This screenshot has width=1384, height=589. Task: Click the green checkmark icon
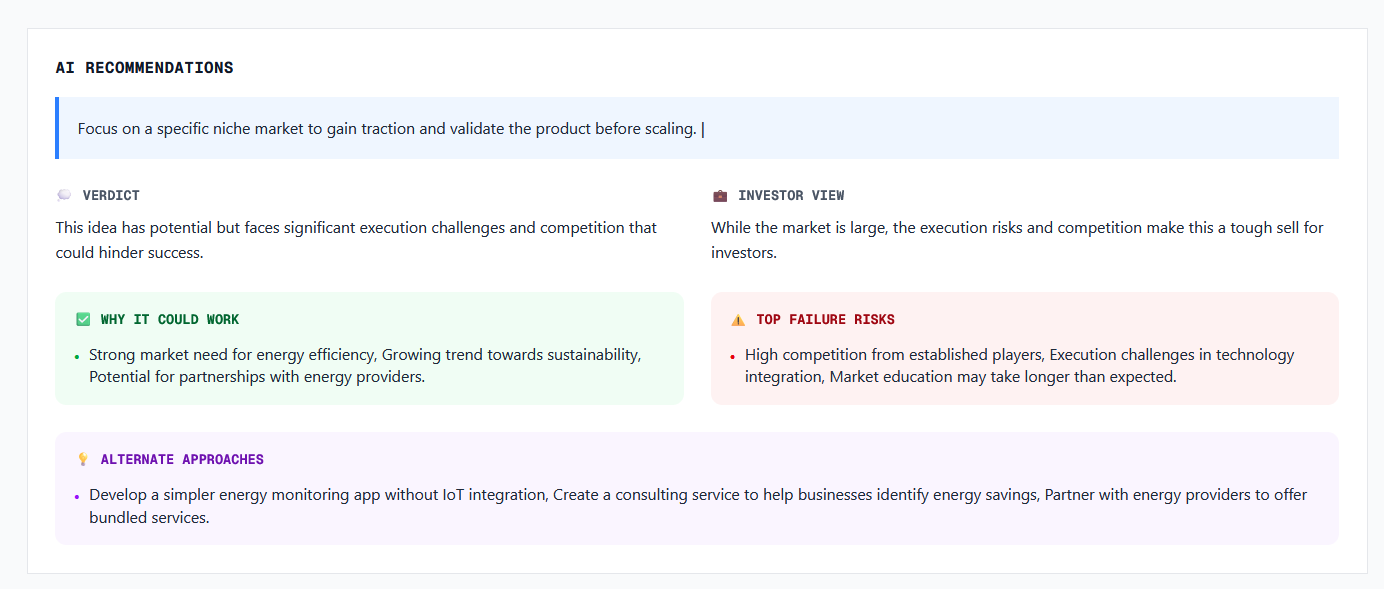(83, 320)
